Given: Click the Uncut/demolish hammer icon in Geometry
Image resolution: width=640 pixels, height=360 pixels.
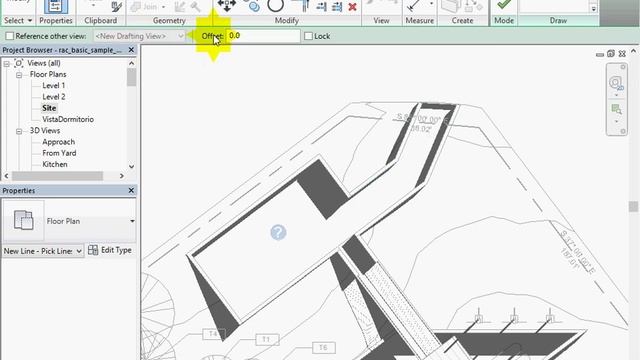Looking at the screenshot, I should (x=196, y=7).
